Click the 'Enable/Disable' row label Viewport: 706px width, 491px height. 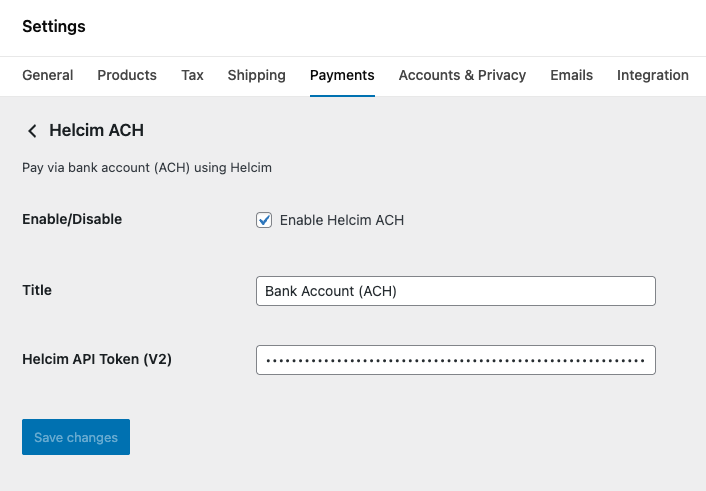click(x=72, y=219)
